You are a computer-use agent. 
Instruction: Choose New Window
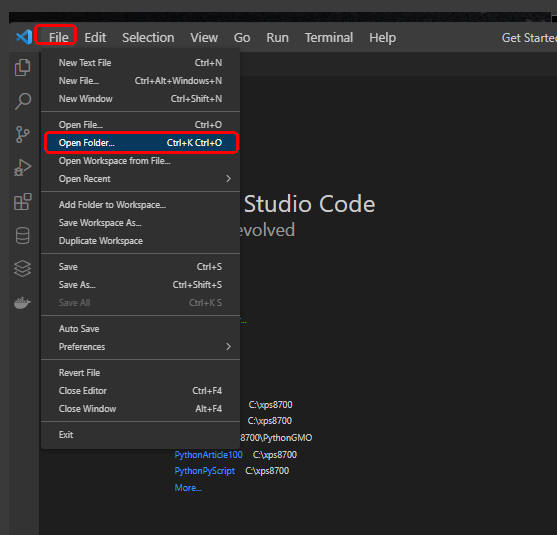click(140, 98)
